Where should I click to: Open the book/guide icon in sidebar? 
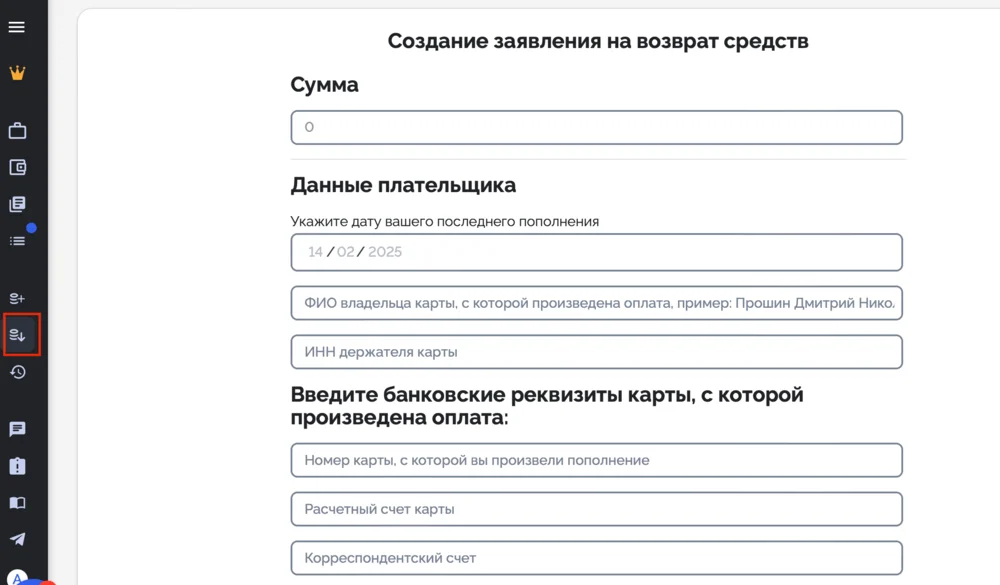pos(18,502)
